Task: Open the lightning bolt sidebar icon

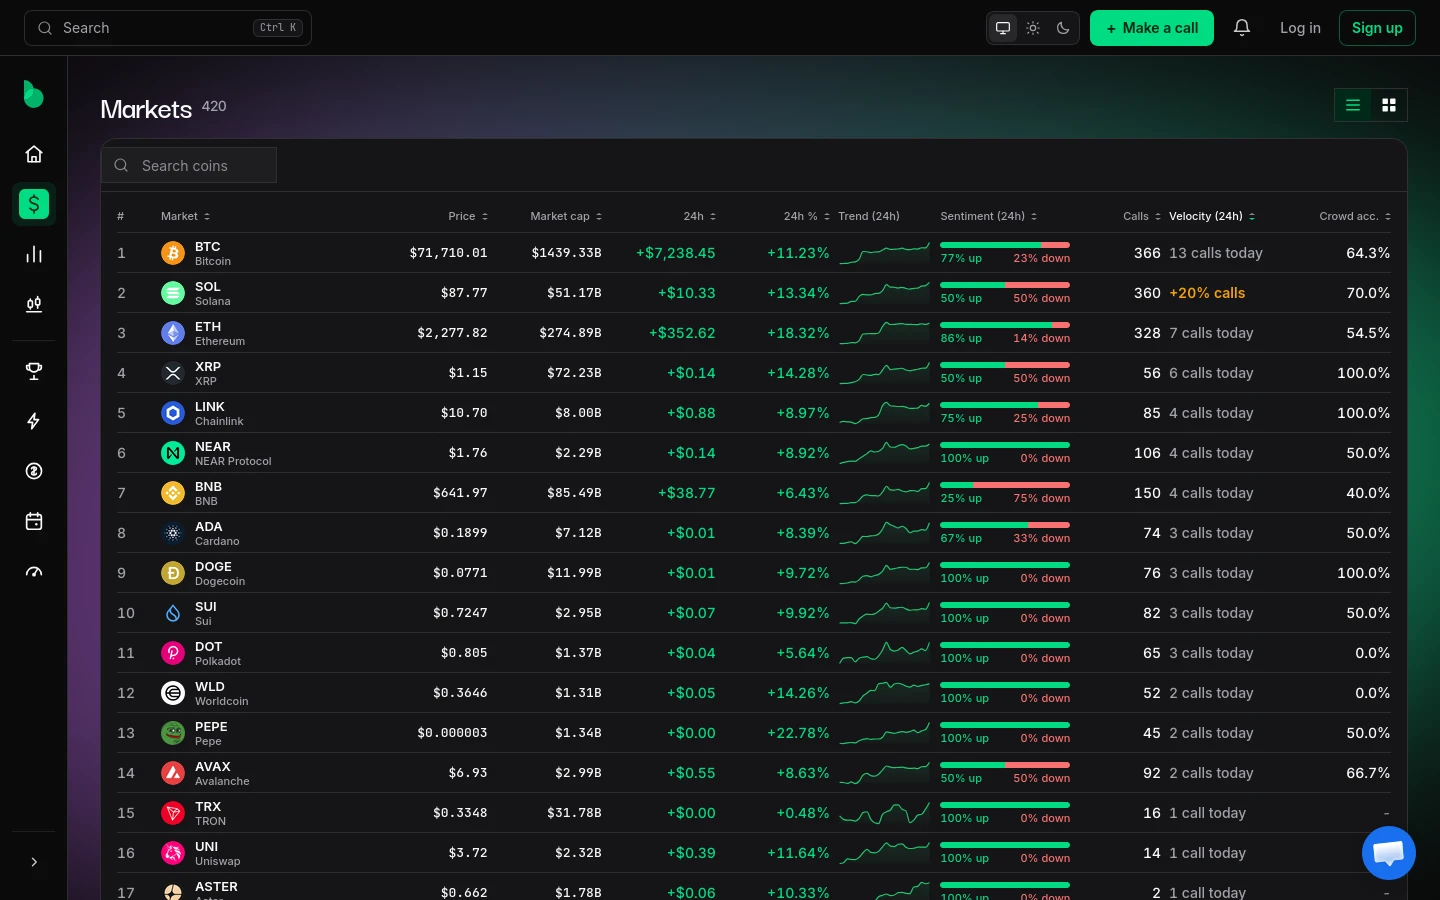Action: click(x=34, y=421)
